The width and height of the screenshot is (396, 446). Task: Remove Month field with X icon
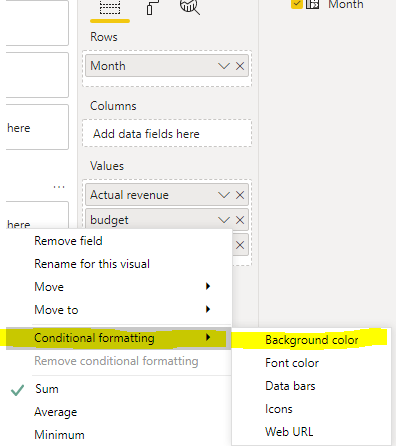pyautogui.click(x=240, y=66)
